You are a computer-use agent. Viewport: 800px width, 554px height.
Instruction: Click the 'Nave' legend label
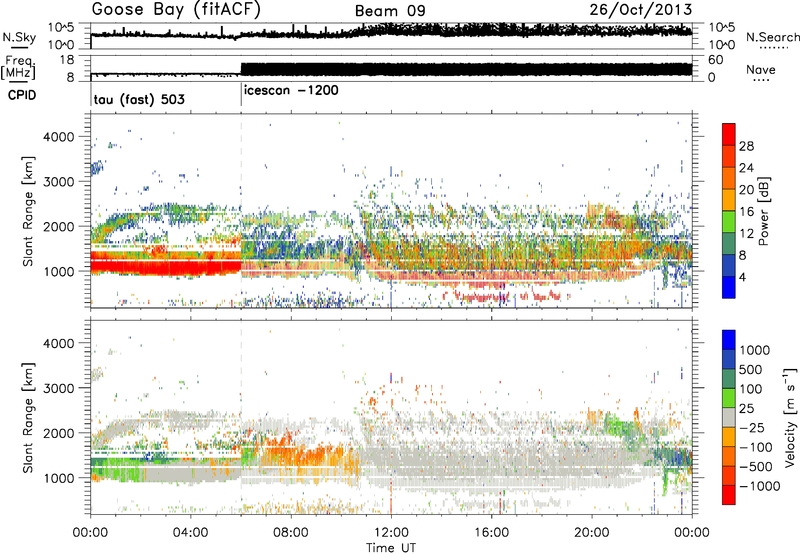point(761,70)
